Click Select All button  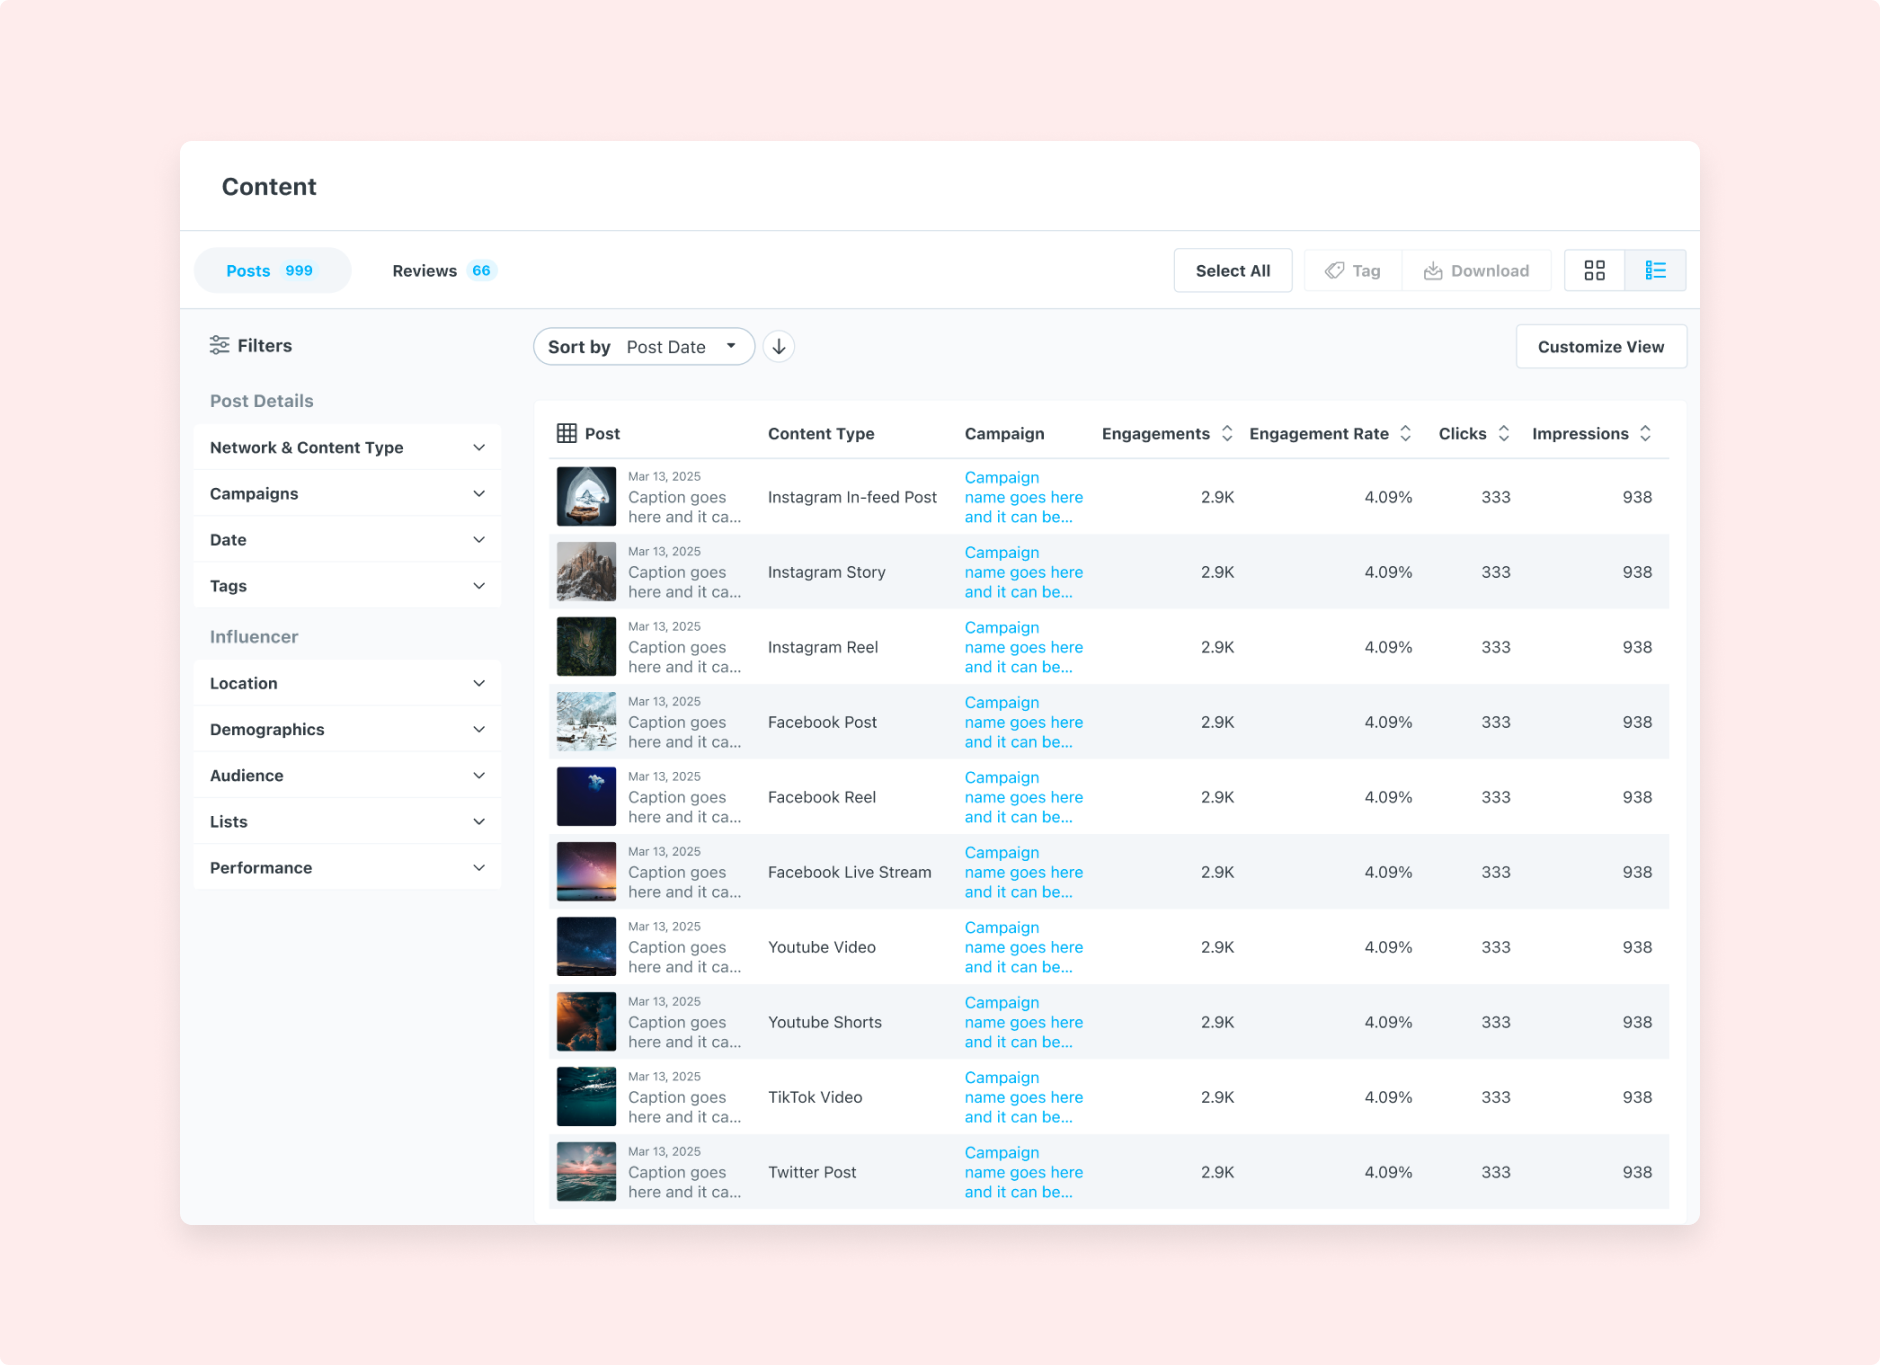tap(1232, 270)
